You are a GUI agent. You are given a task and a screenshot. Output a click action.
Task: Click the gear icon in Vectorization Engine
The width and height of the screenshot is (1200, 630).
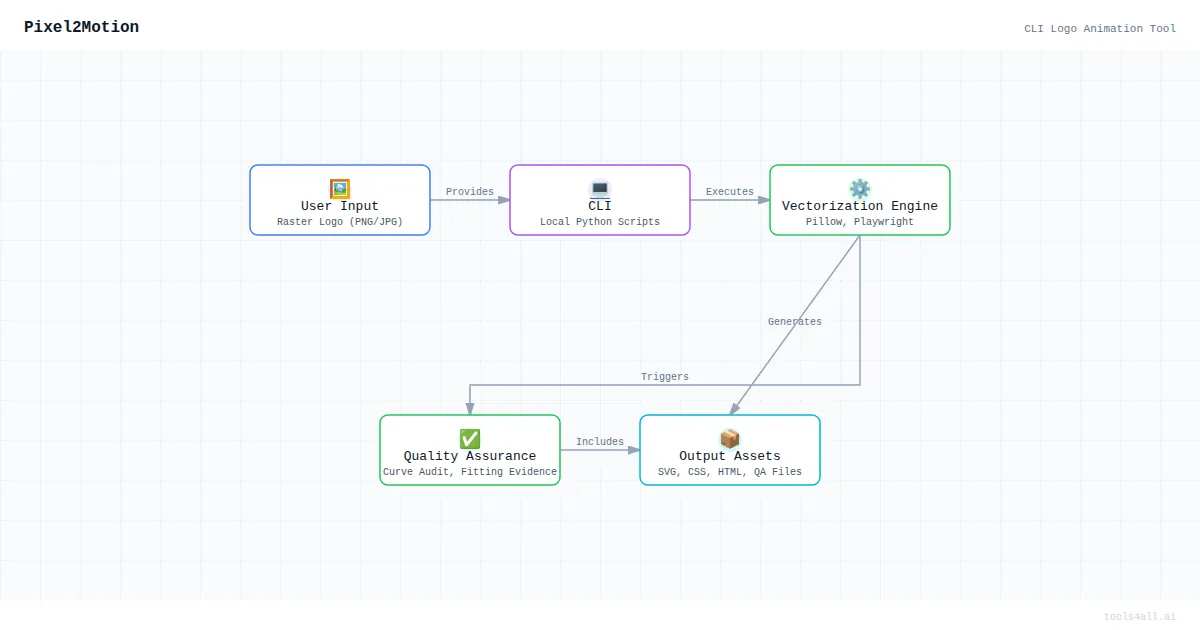[x=860, y=189]
